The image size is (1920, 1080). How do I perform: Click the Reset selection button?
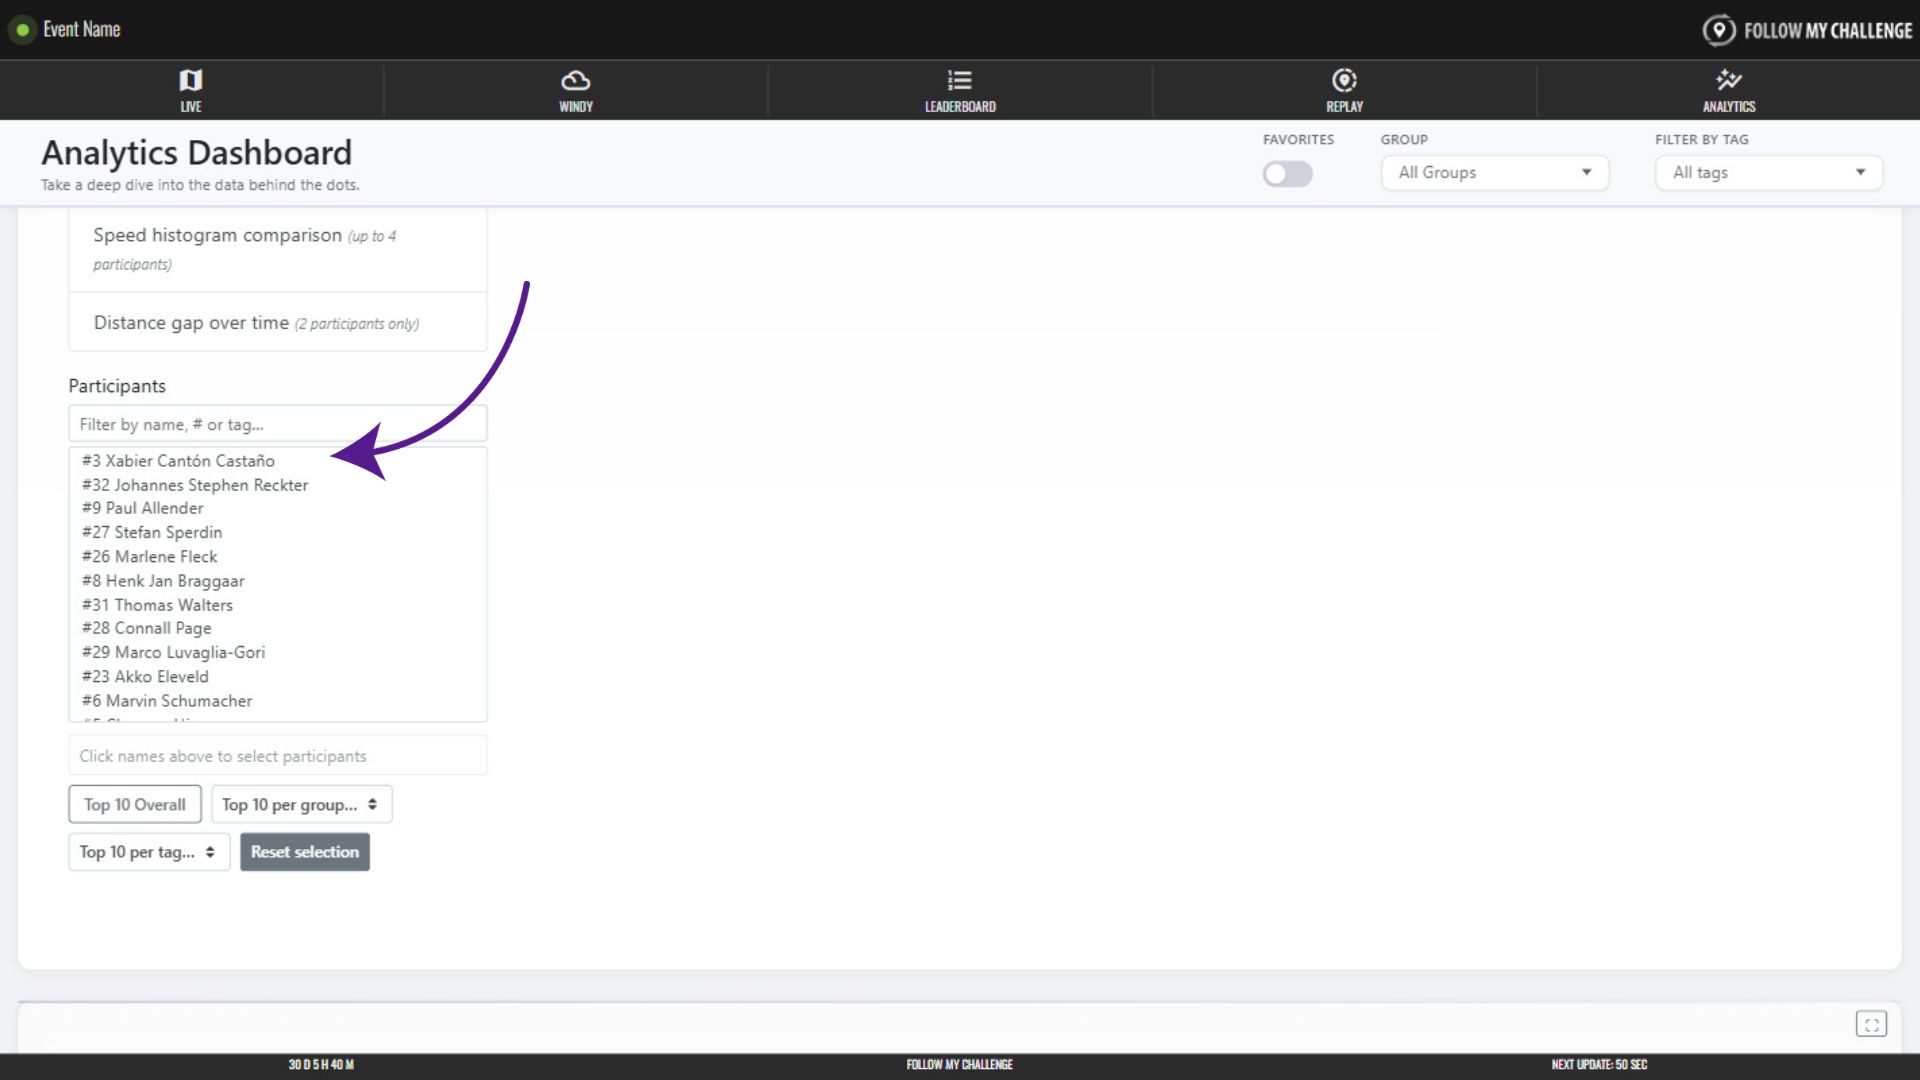[305, 852]
